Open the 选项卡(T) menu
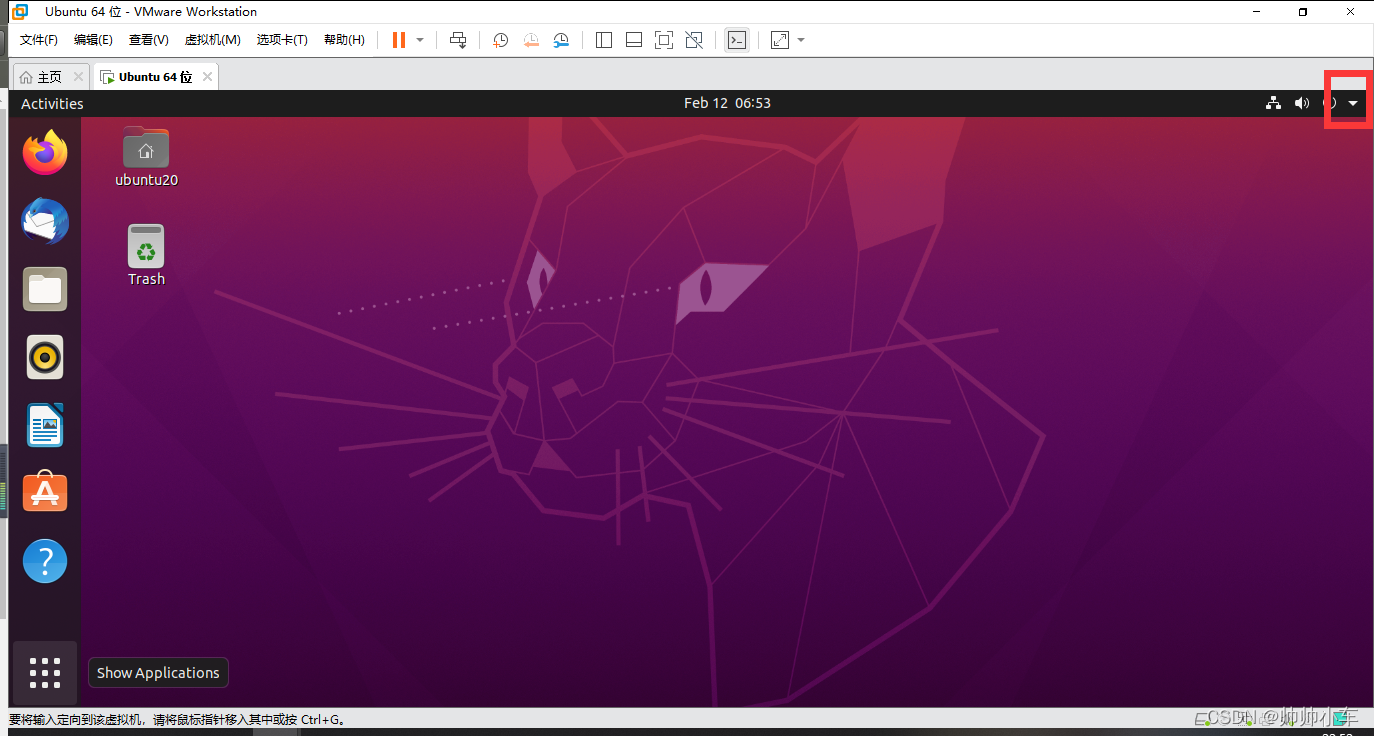Viewport: 1374px width, 736px height. 282,40
